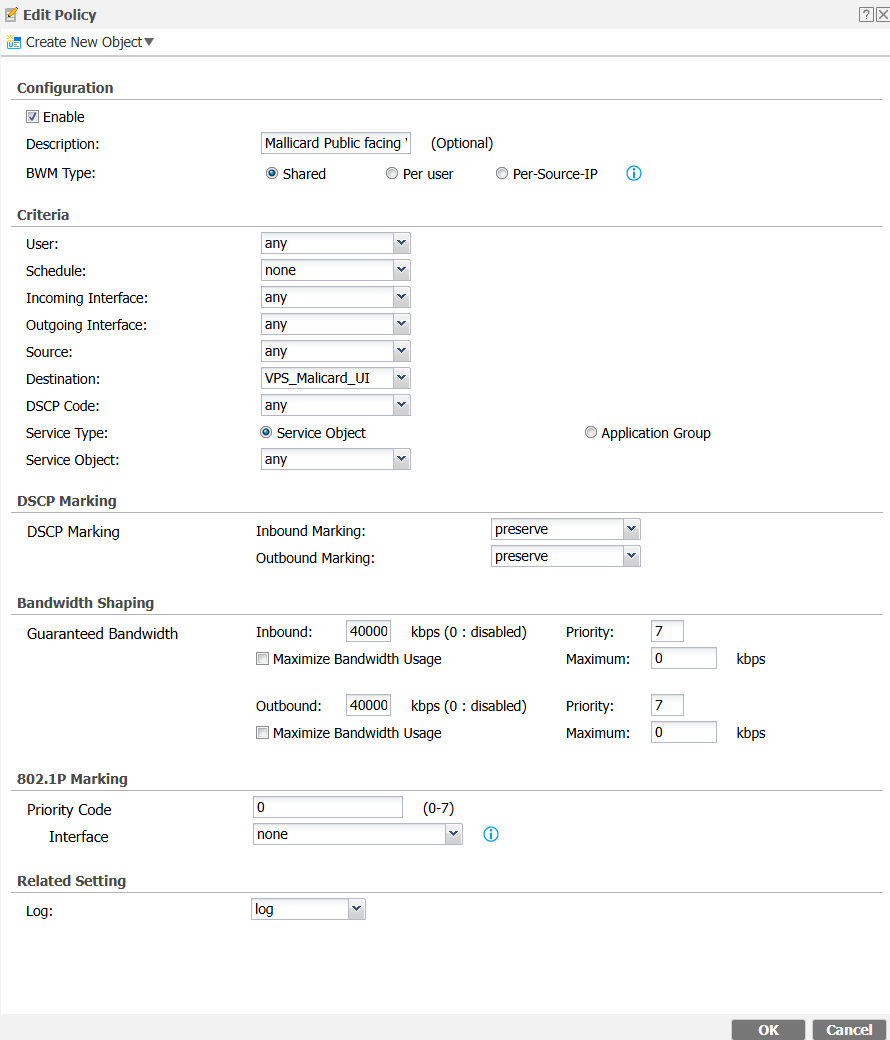Open the Create New Object menu

[90, 42]
